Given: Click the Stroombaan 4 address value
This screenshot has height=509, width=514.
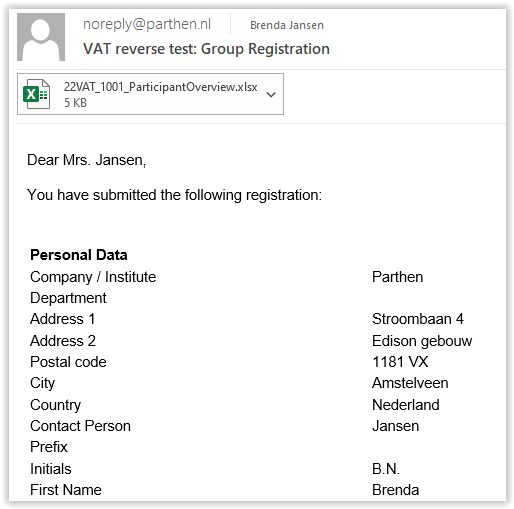Looking at the screenshot, I should tap(418, 319).
